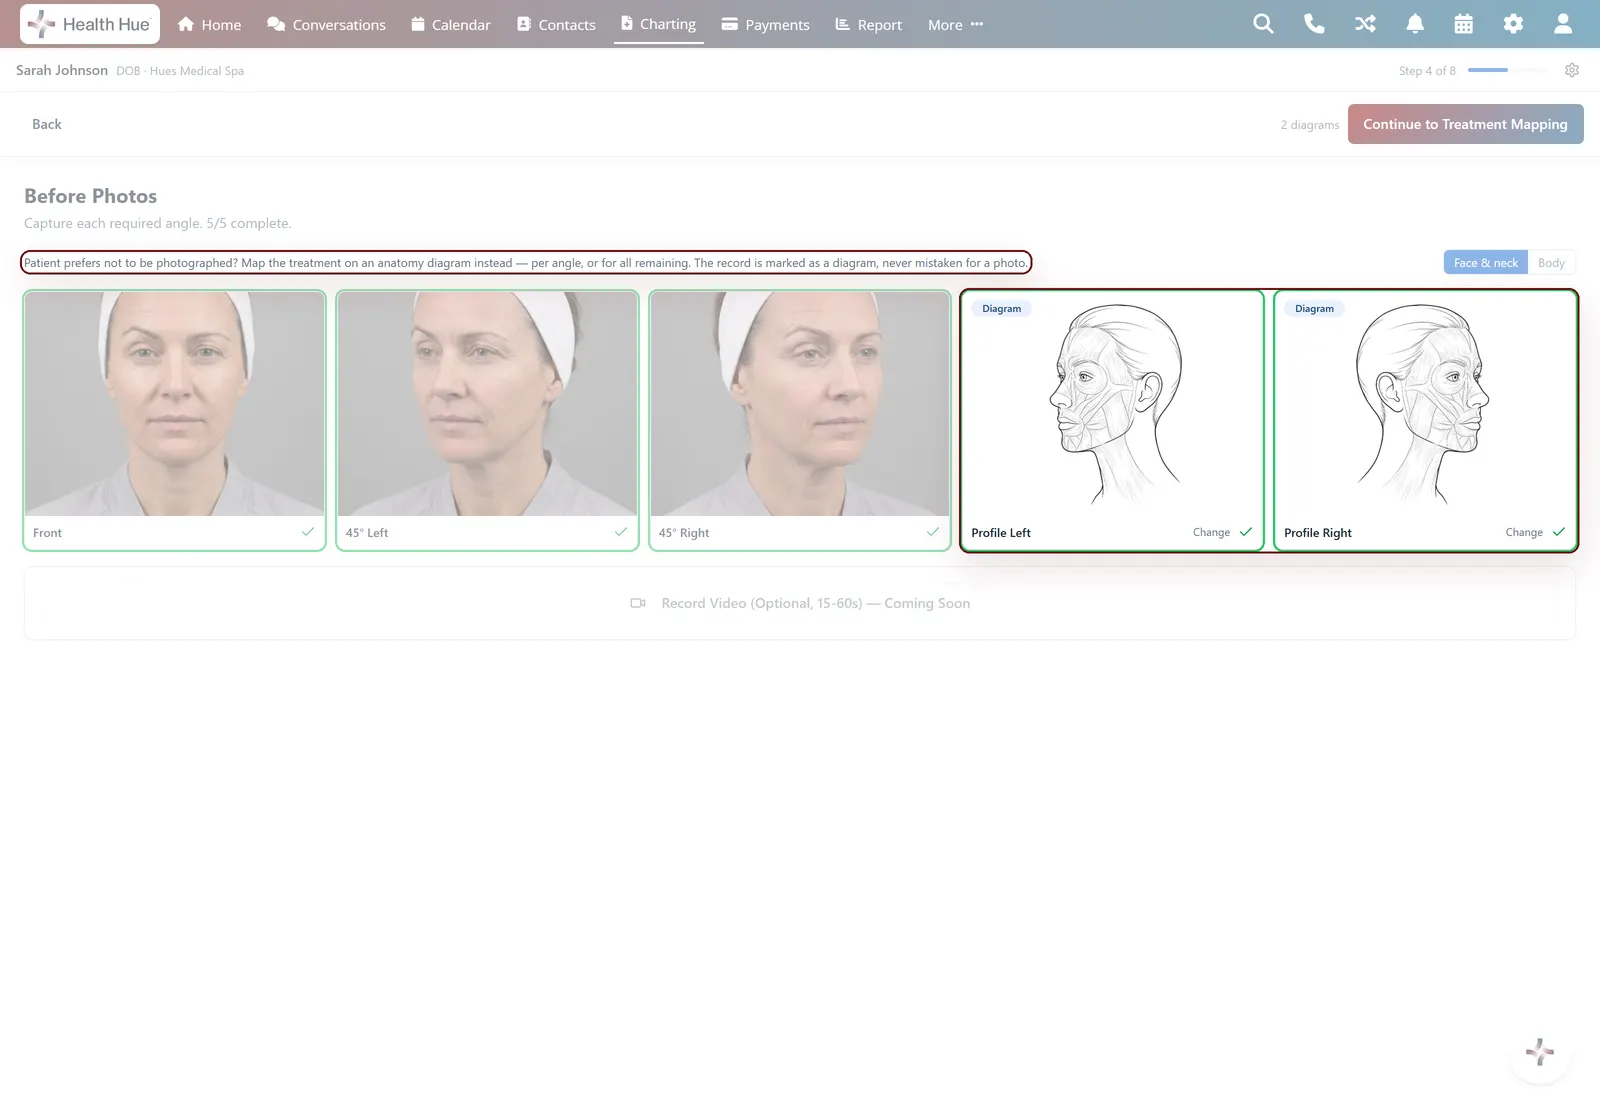Click the 'Step 4 of 8' label

click(1427, 71)
